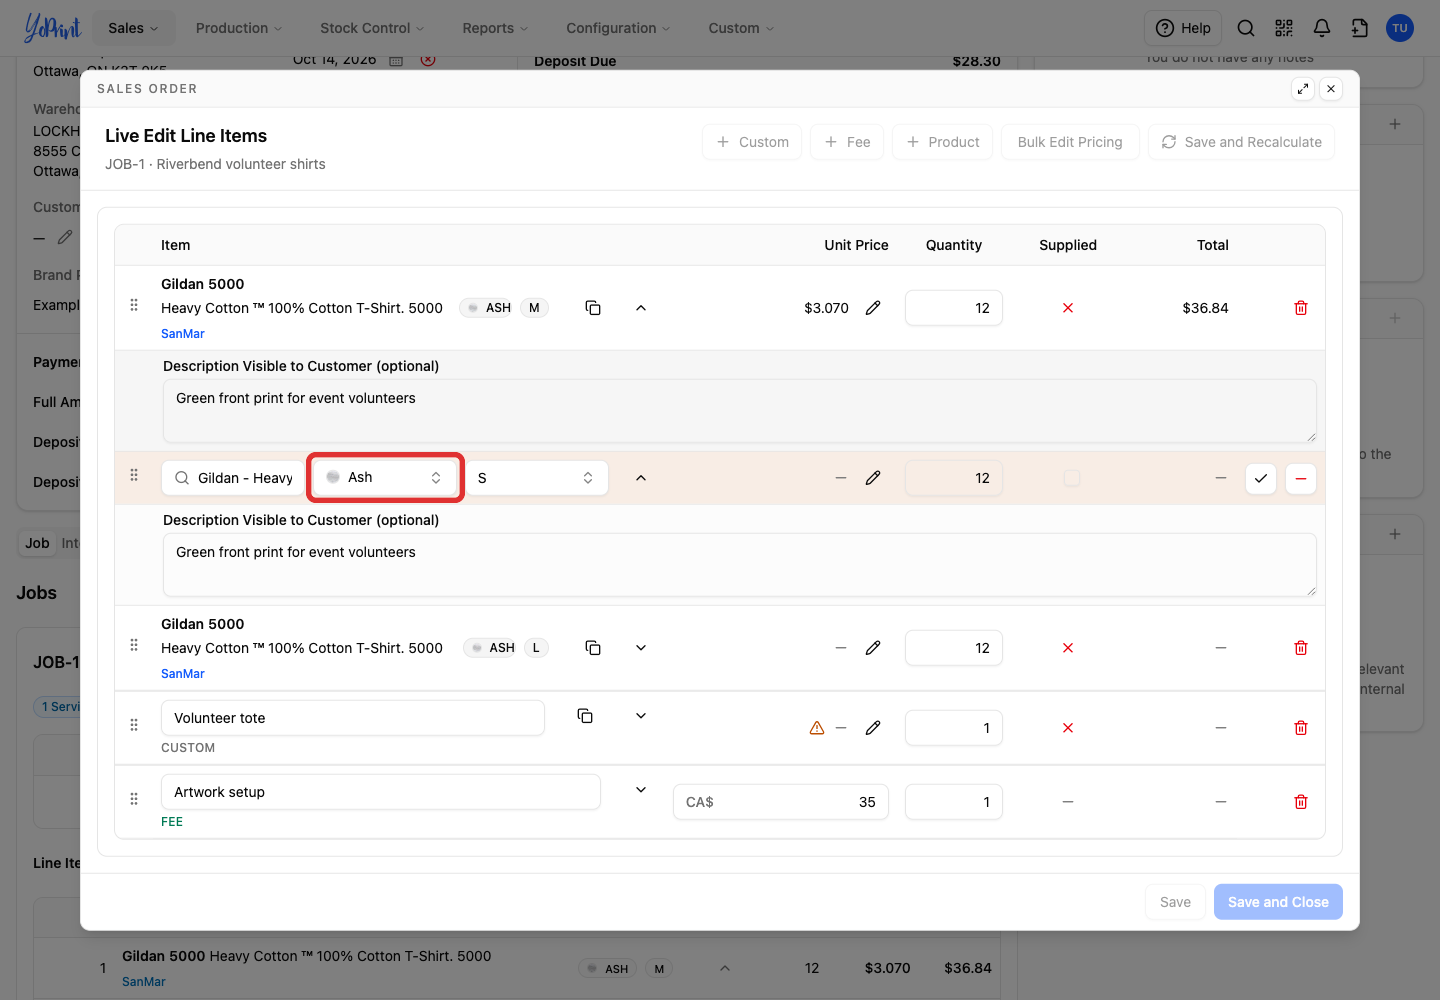This screenshot has height=1000, width=1440.
Task: Open the S size dropdown
Action: coord(537,478)
